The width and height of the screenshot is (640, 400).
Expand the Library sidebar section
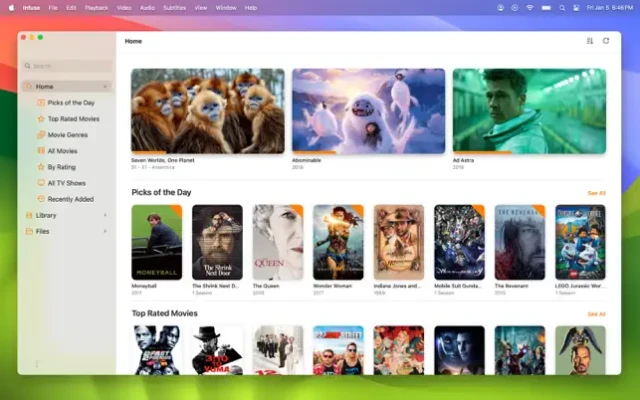(x=105, y=215)
